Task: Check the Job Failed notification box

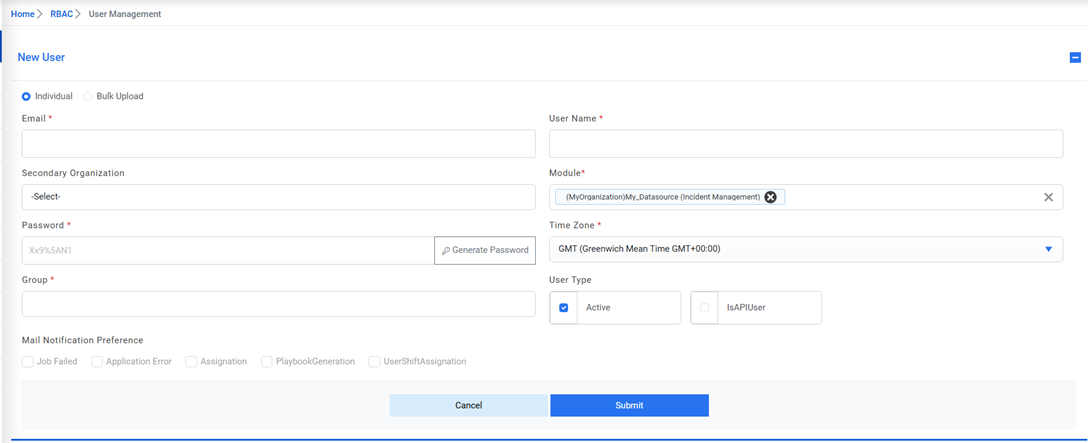Action: 28,362
